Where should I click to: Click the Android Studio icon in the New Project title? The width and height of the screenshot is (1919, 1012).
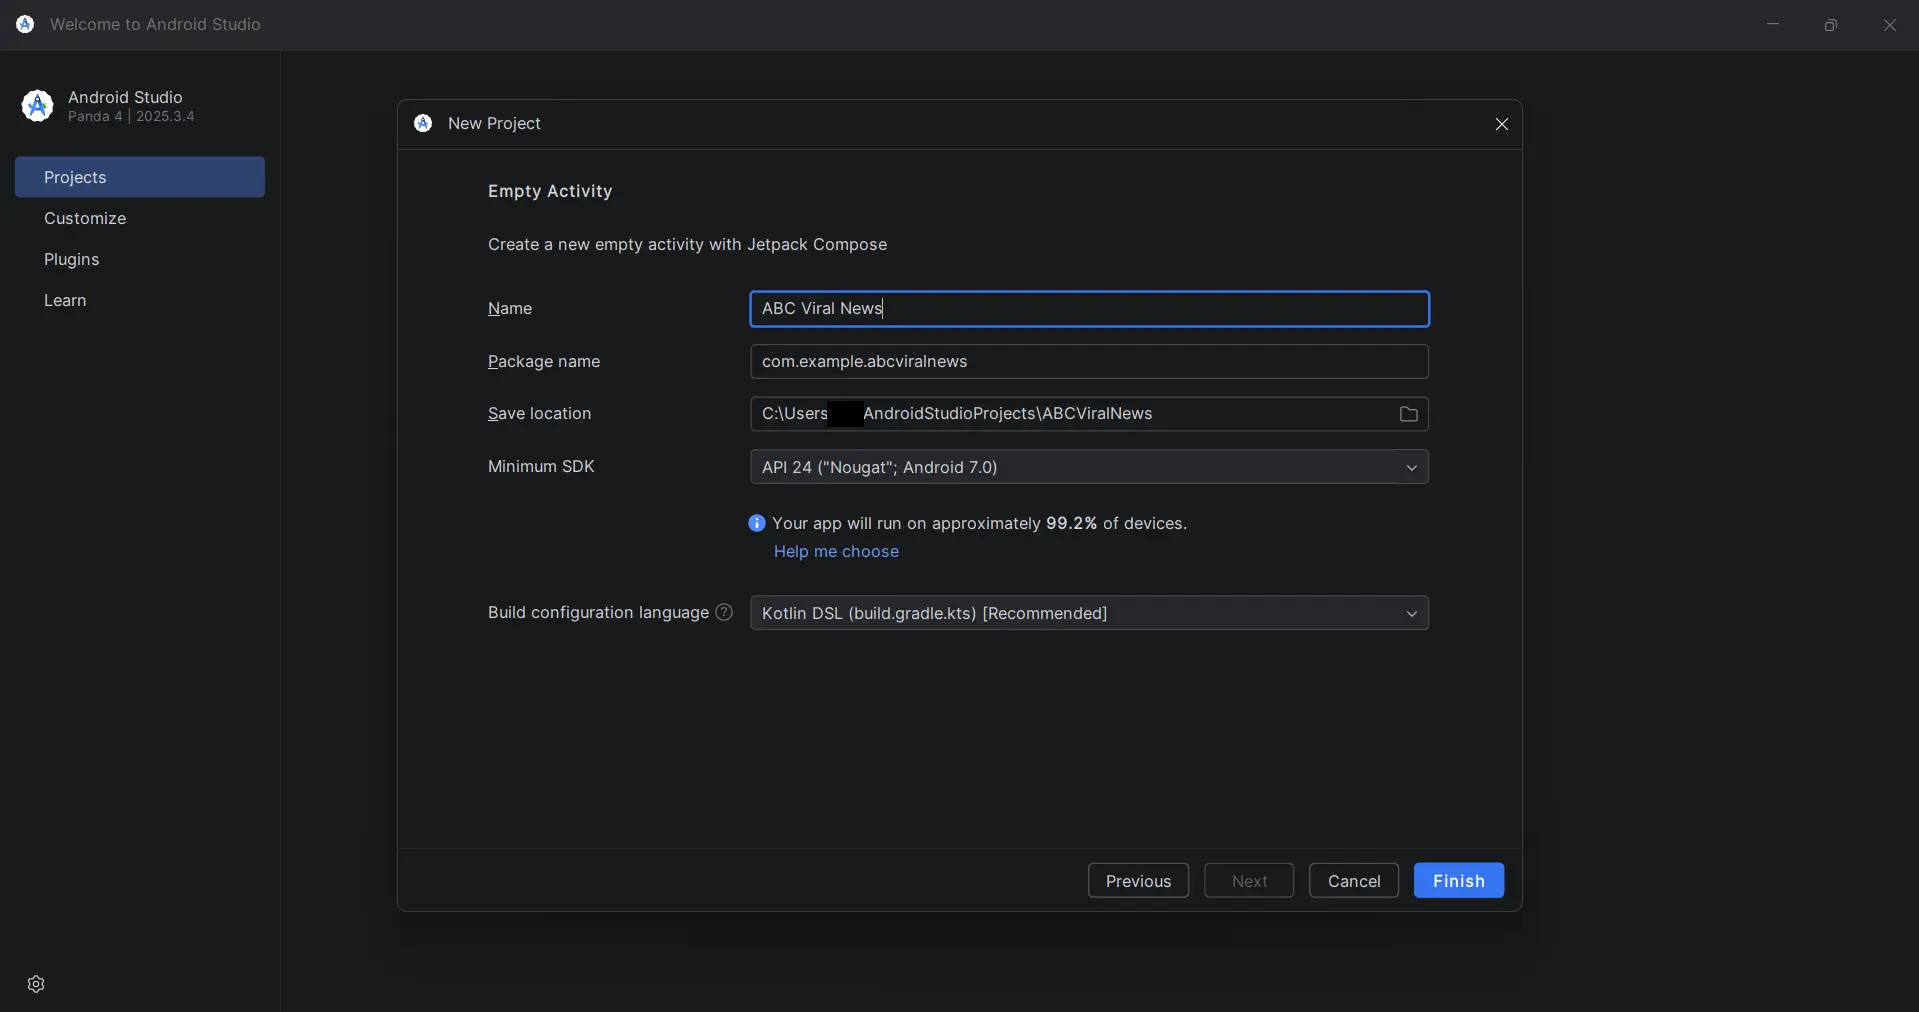423,123
